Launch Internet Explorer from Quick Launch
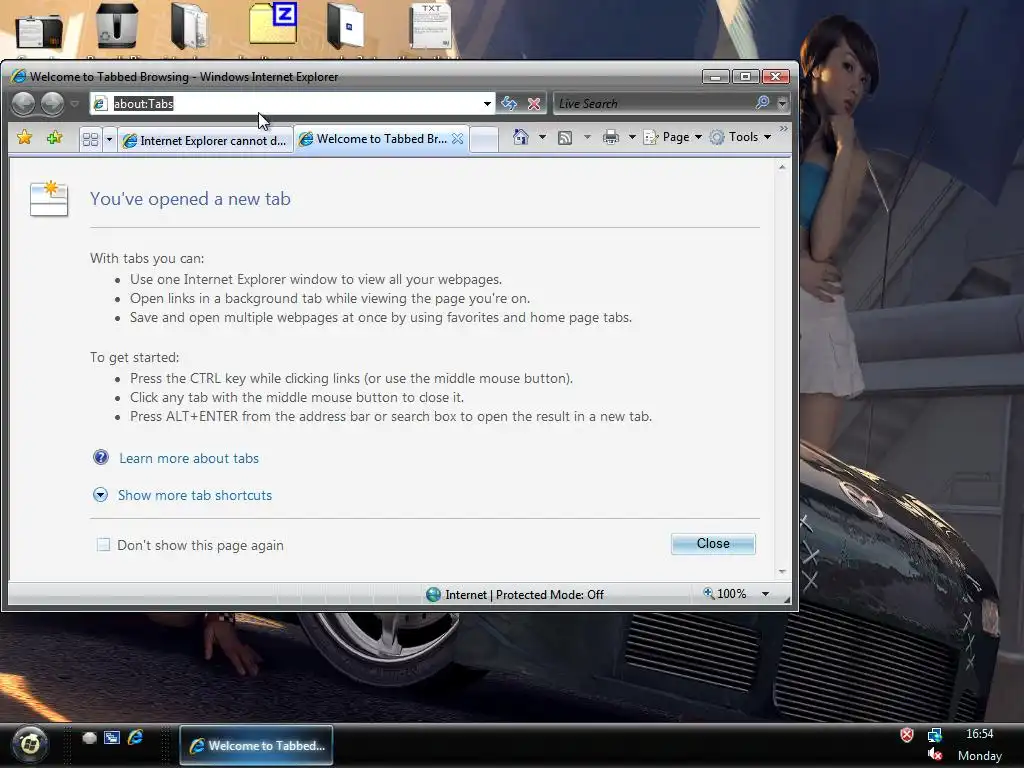The image size is (1024, 768). tap(135, 737)
